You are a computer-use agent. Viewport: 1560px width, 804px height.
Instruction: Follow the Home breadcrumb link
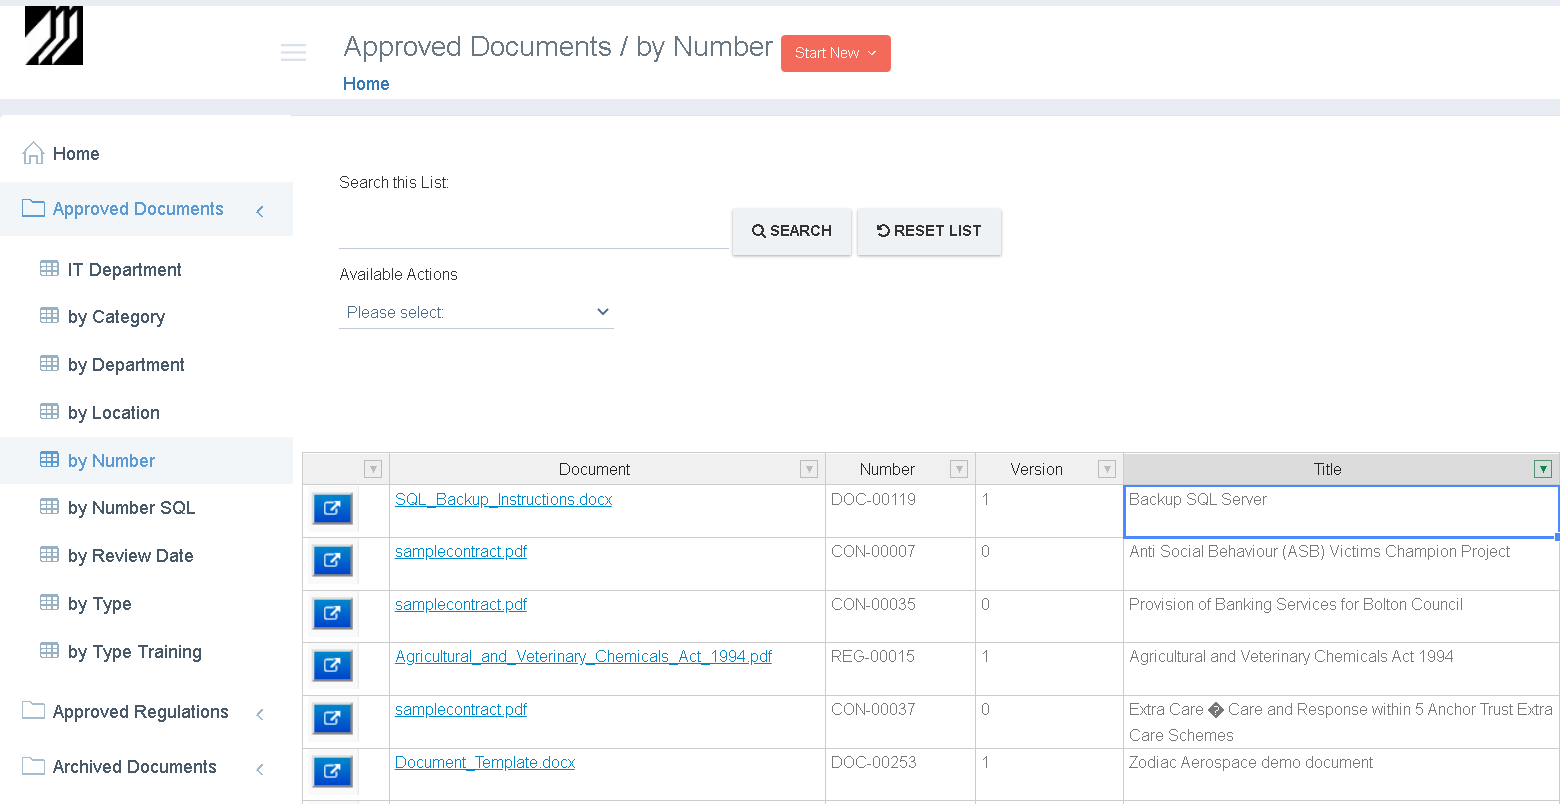tap(366, 84)
